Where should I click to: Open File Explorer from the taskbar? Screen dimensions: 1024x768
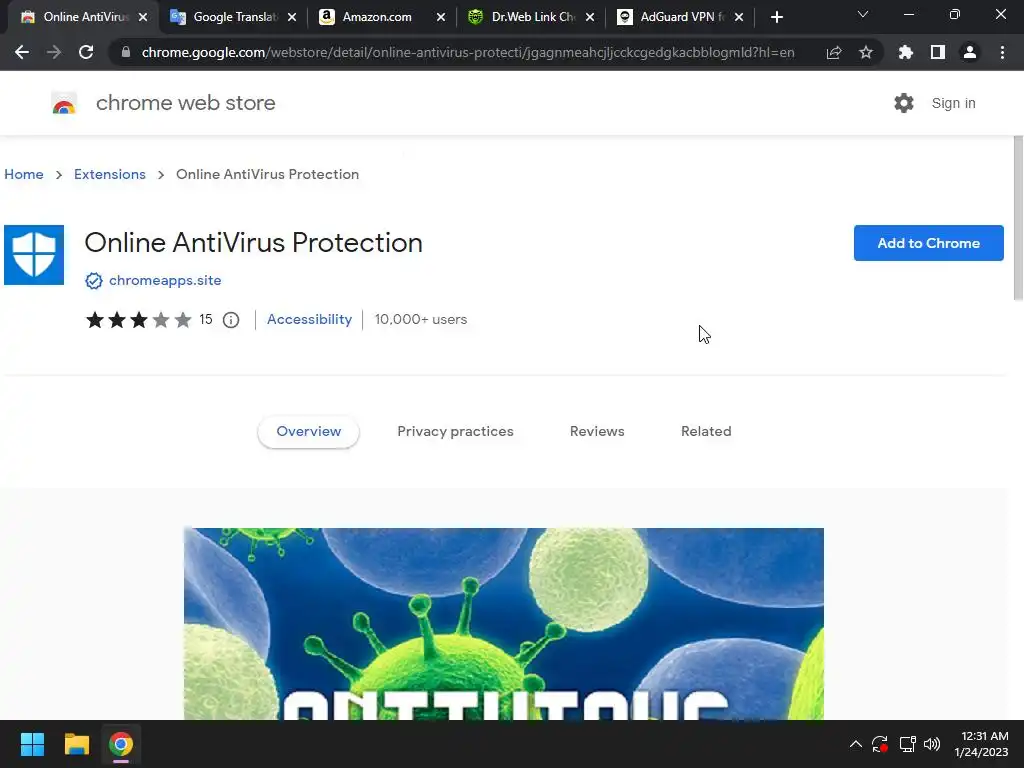(76, 744)
